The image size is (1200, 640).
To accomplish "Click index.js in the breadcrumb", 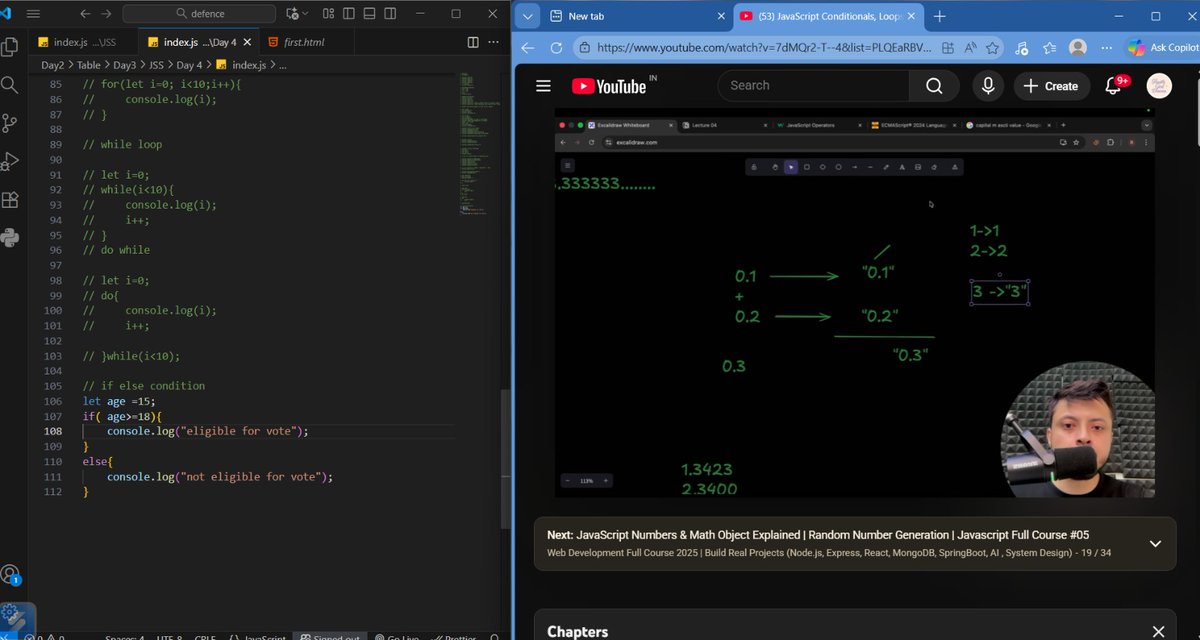I will coord(249,65).
